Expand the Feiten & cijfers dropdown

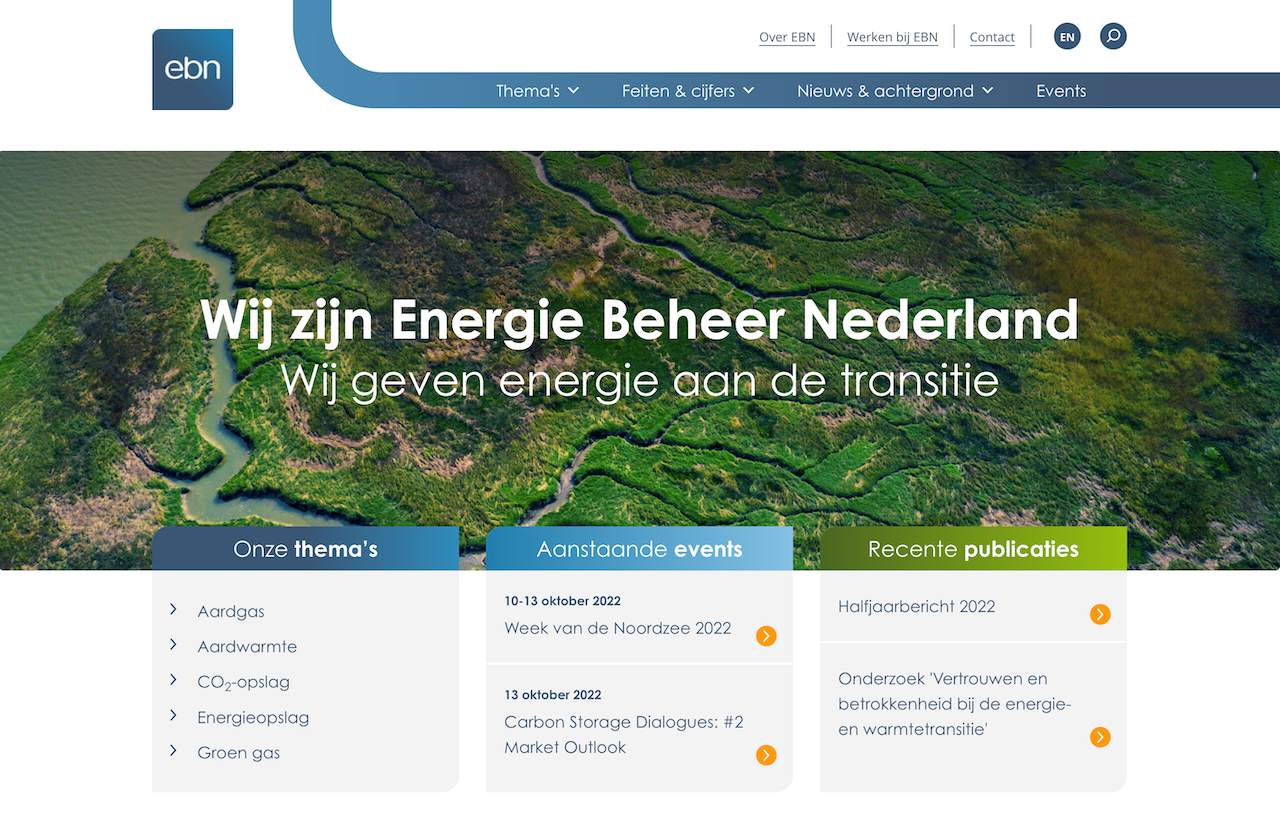(x=687, y=90)
